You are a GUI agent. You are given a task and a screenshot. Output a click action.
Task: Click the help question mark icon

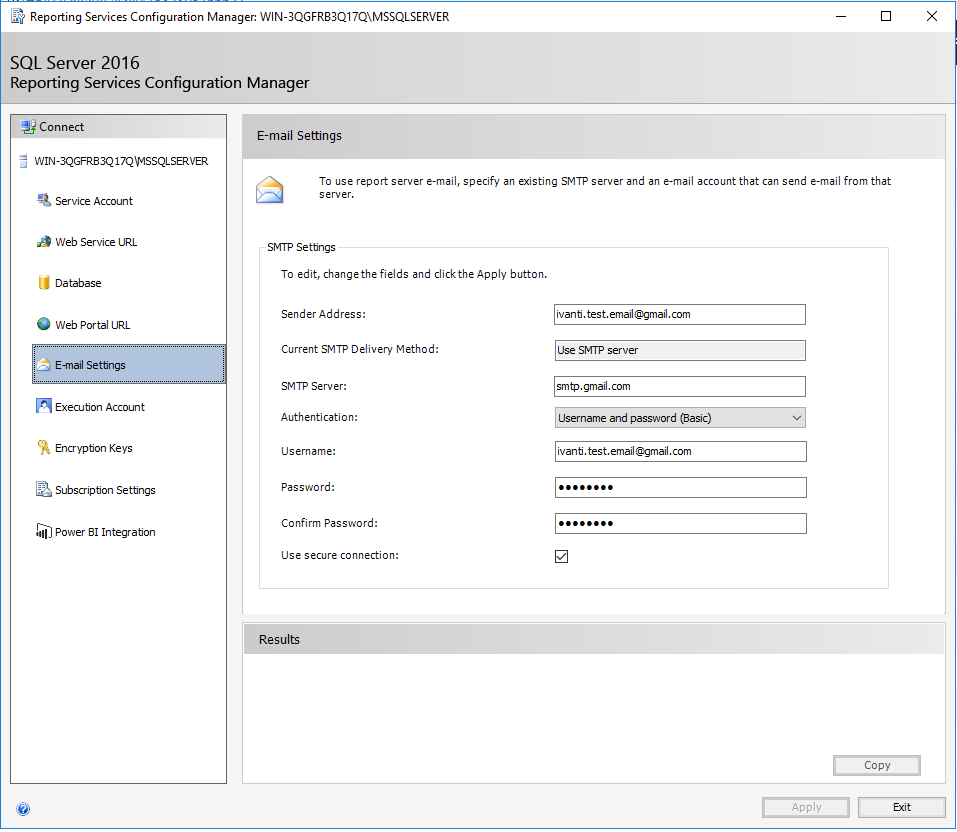(22, 808)
